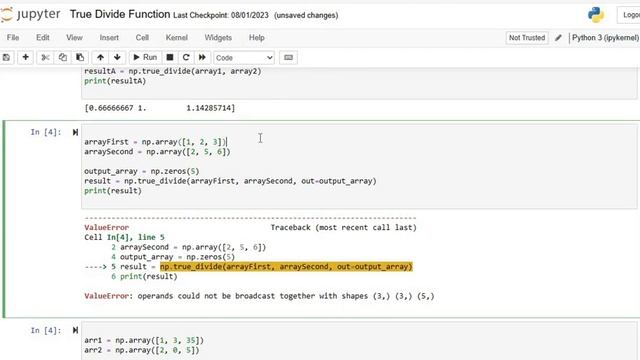Click the Python 3 (ipykernel) indicator
The height and width of the screenshot is (360, 640).
tap(605, 38)
